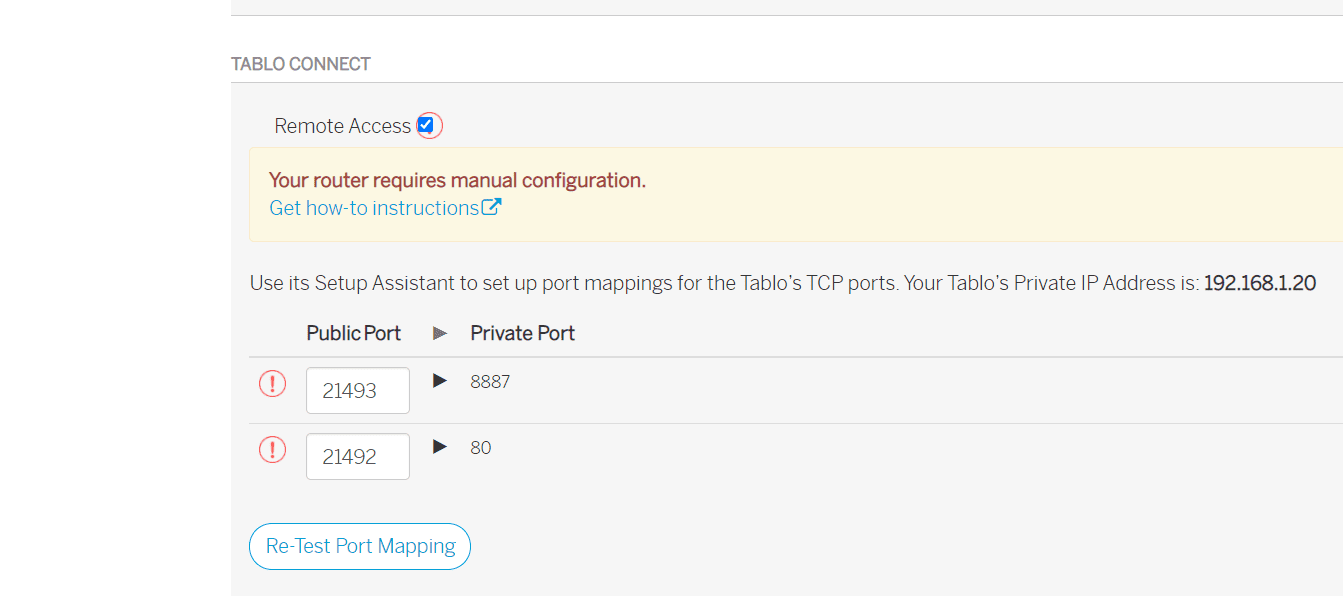
Task: Open the Get how-to instructions link
Action: point(374,208)
